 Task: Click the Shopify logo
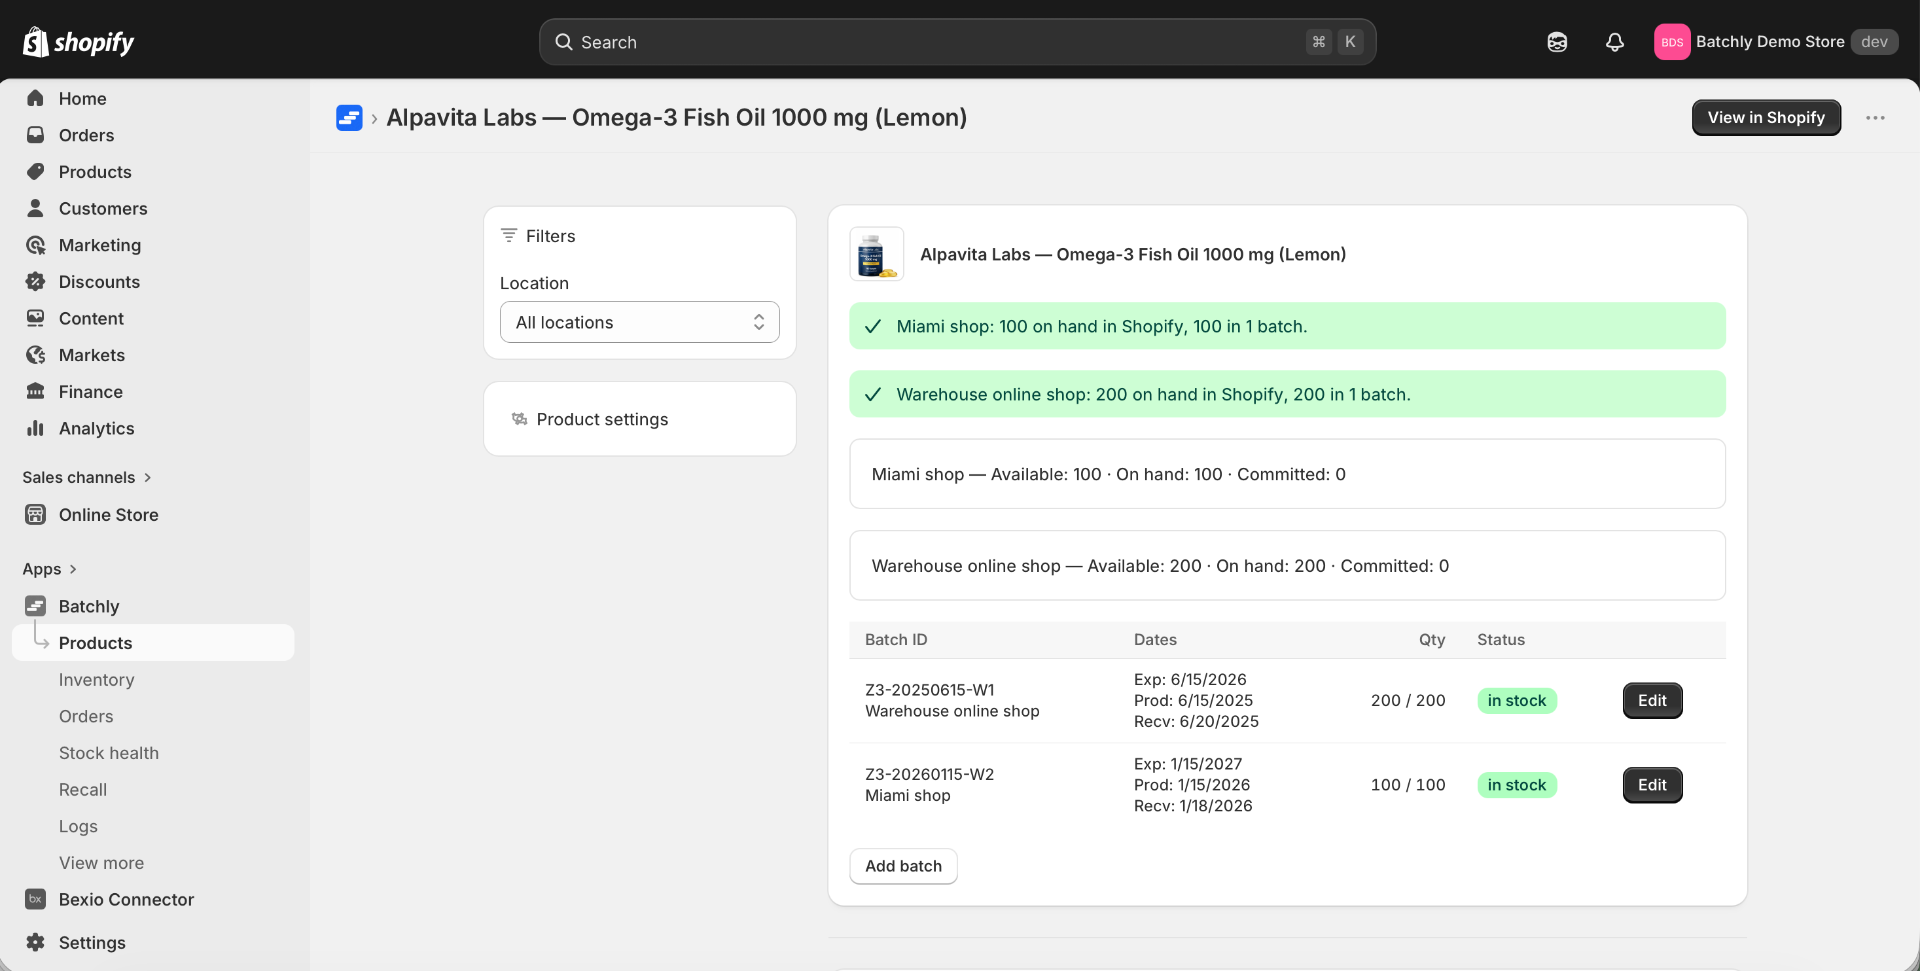78,42
